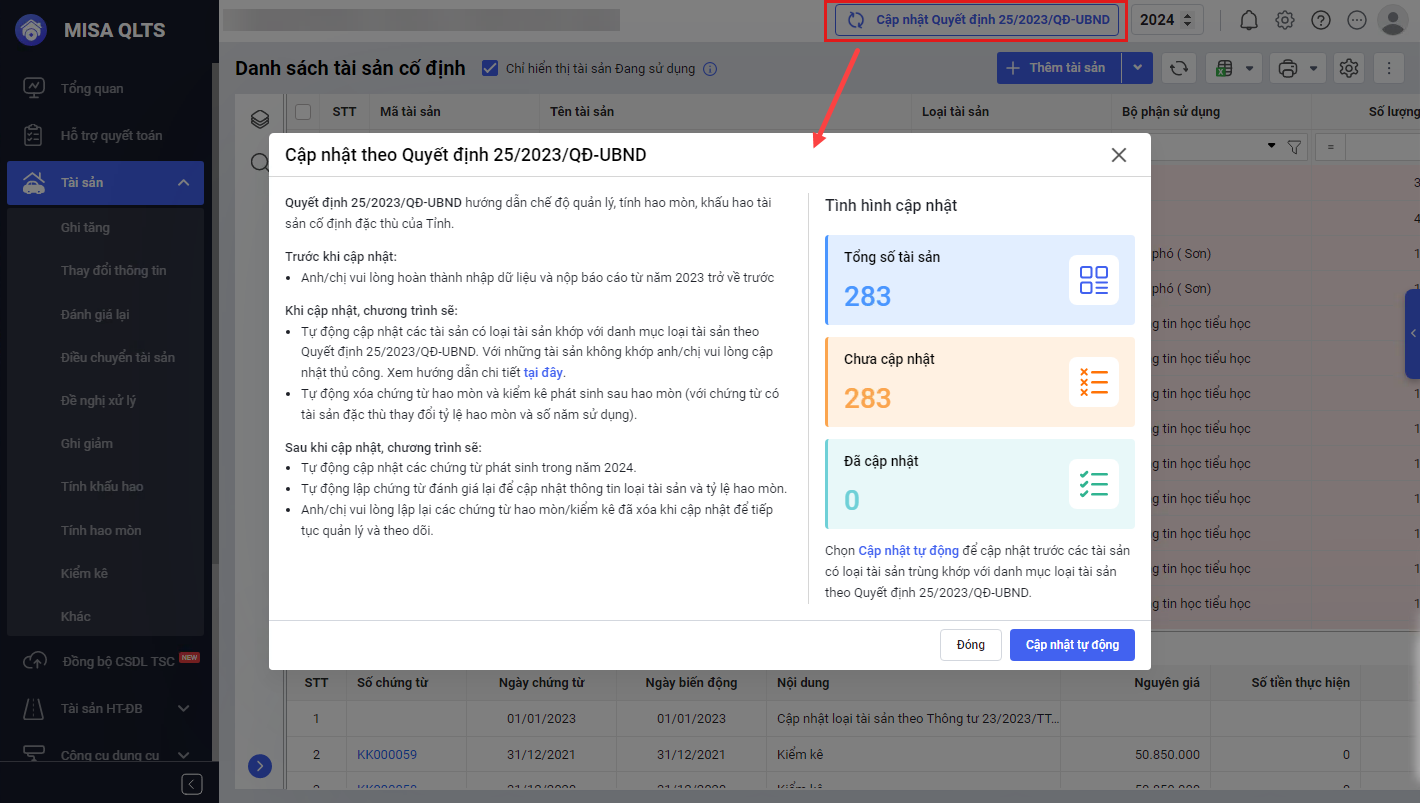Viewport: 1420px width, 803px height.
Task: Open voucher link KK000059 in row 2
Action: pos(387,754)
